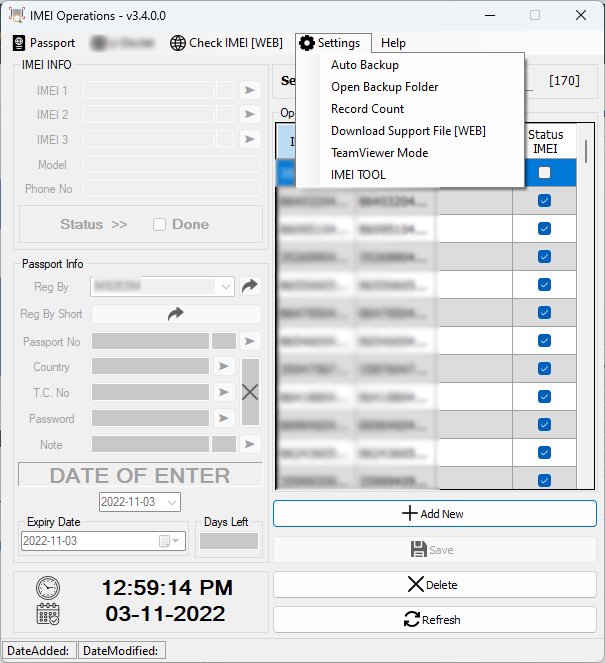
Task: Select Record Count entry
Action: coord(367,109)
